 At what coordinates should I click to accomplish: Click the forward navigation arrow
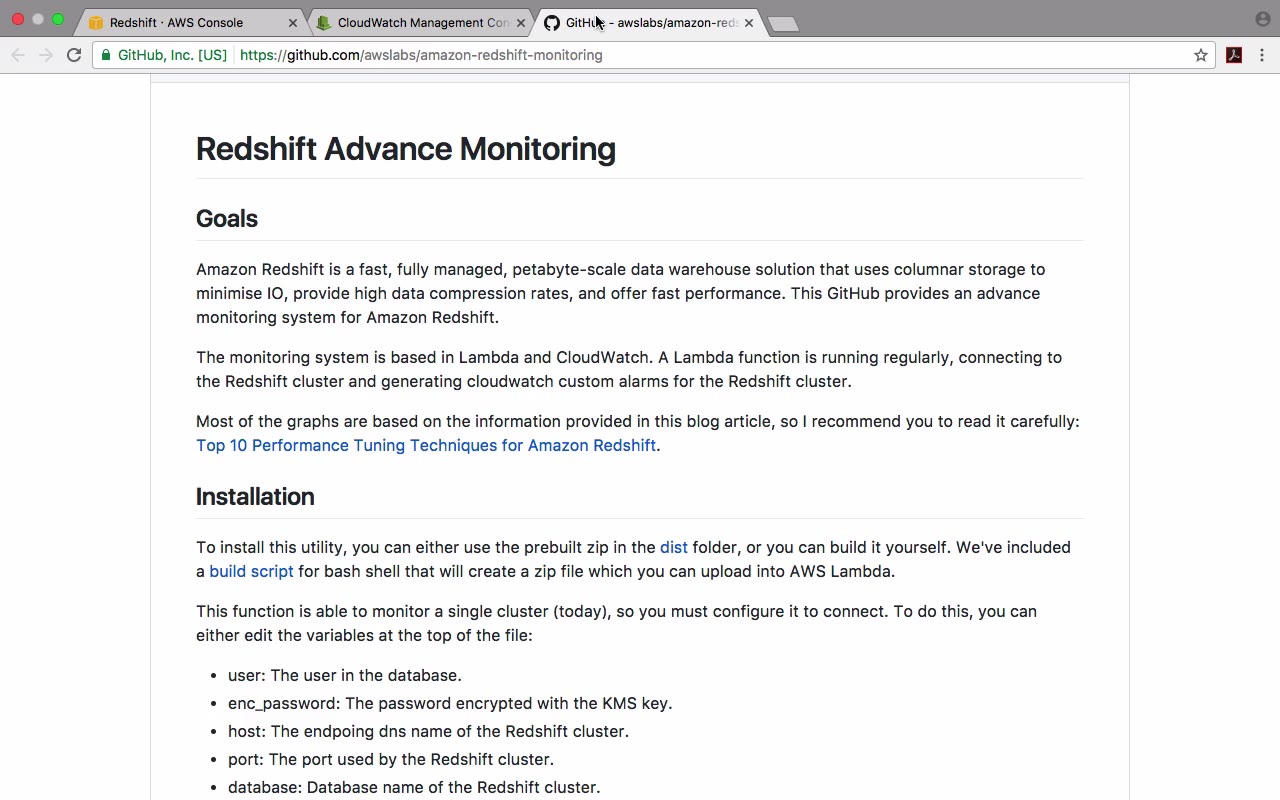coord(46,55)
